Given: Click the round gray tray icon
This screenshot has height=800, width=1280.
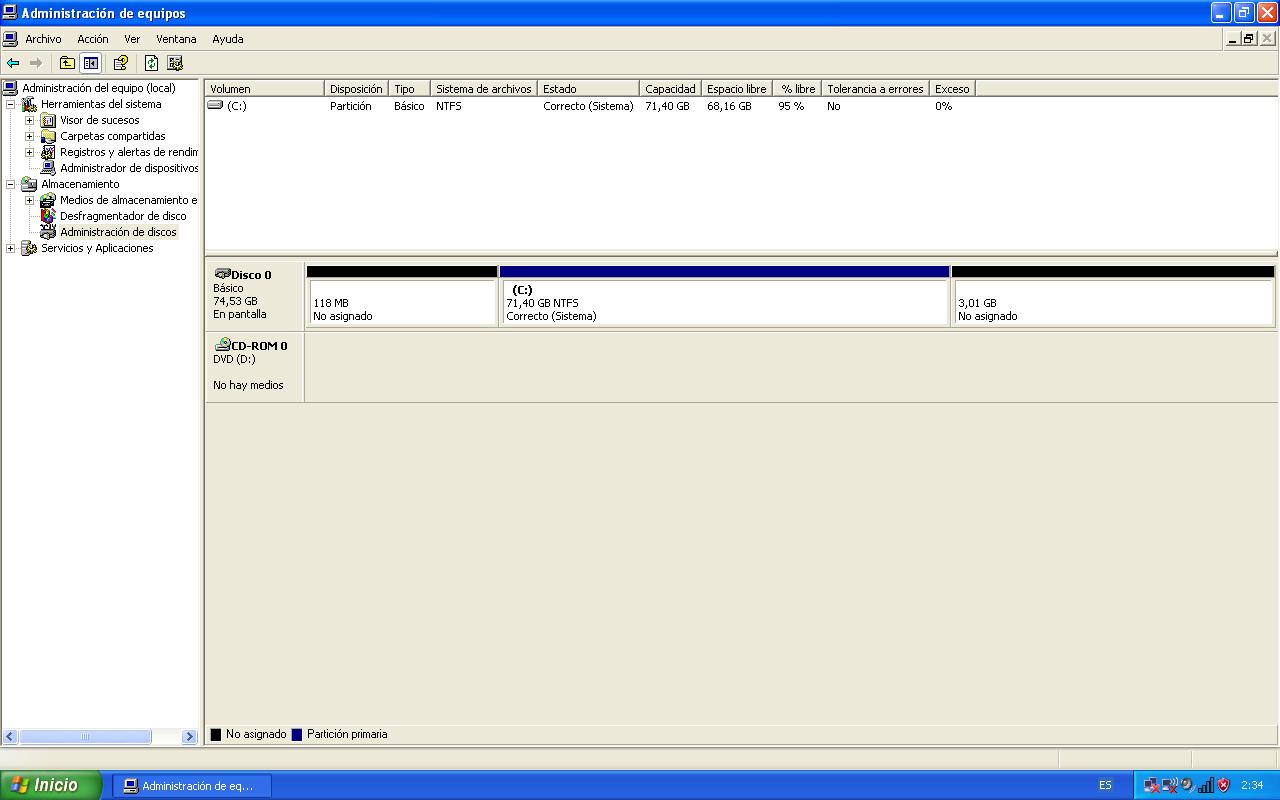Looking at the screenshot, I should pos(1186,785).
